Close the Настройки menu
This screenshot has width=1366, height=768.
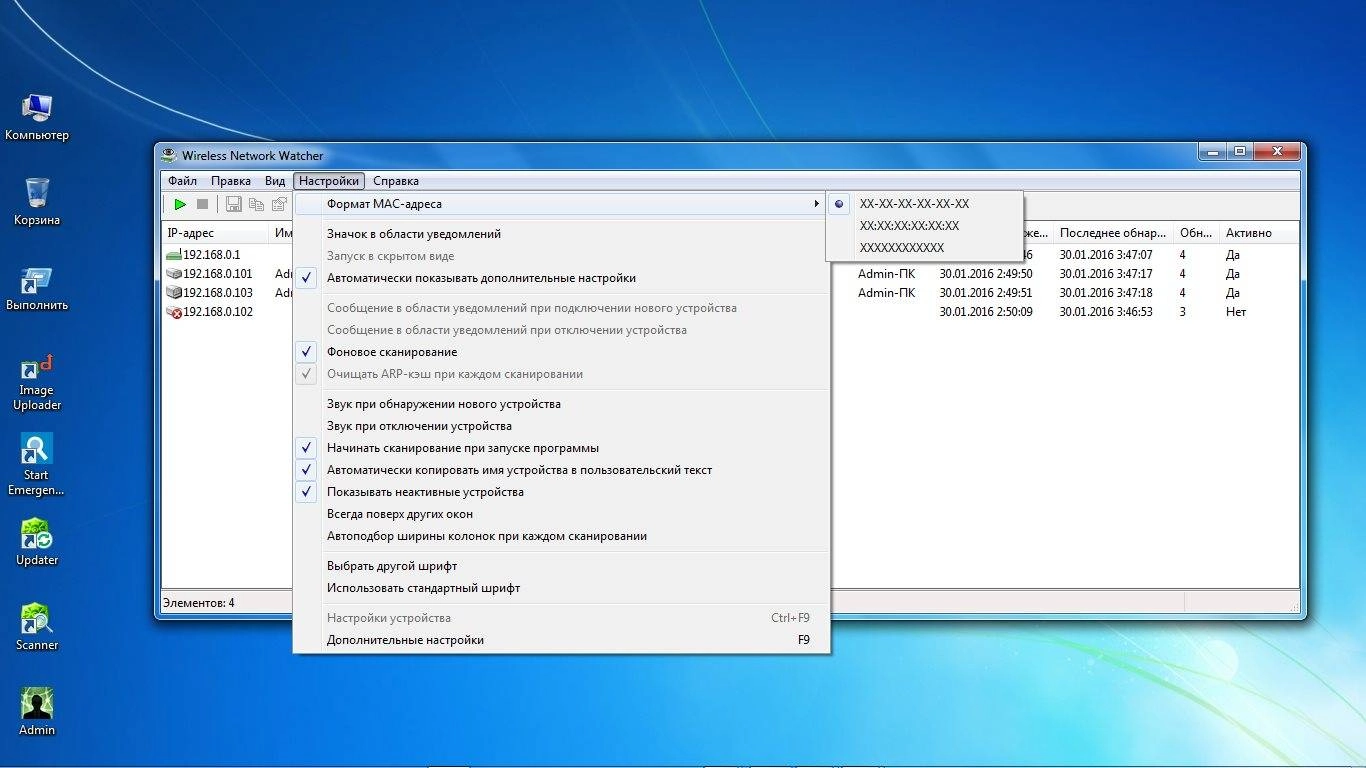click(x=329, y=181)
